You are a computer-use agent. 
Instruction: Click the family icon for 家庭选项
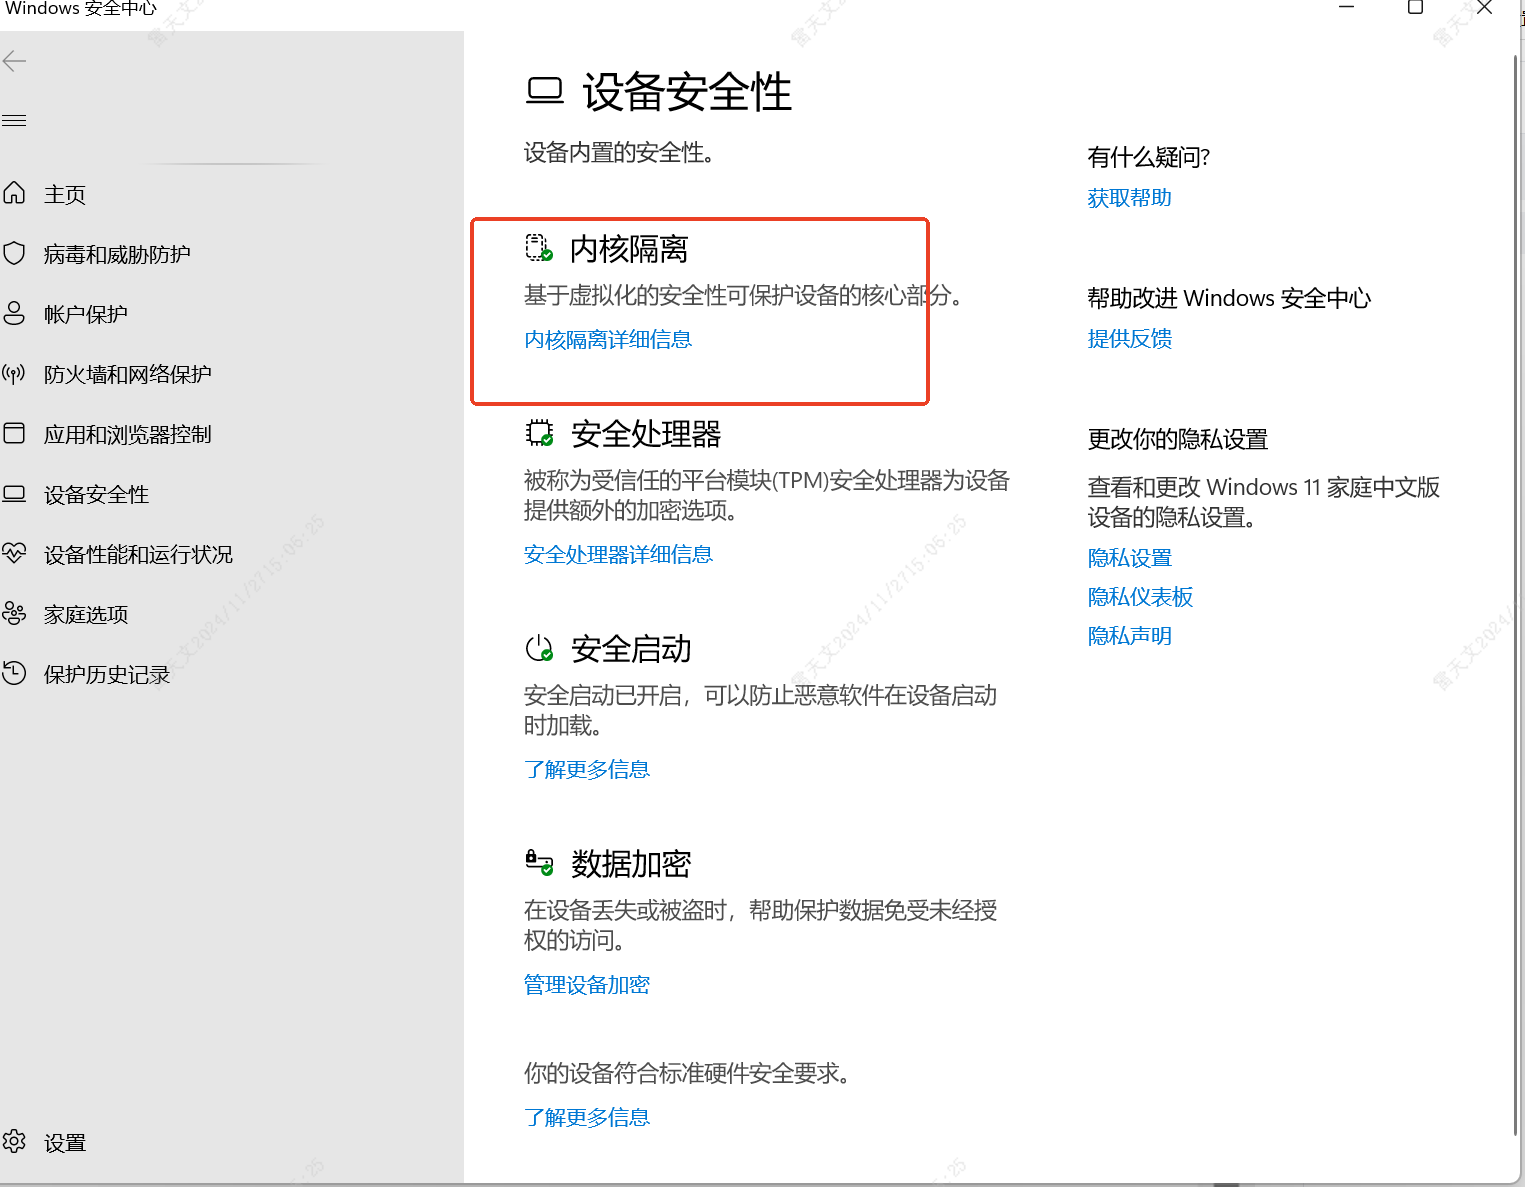tap(14, 613)
